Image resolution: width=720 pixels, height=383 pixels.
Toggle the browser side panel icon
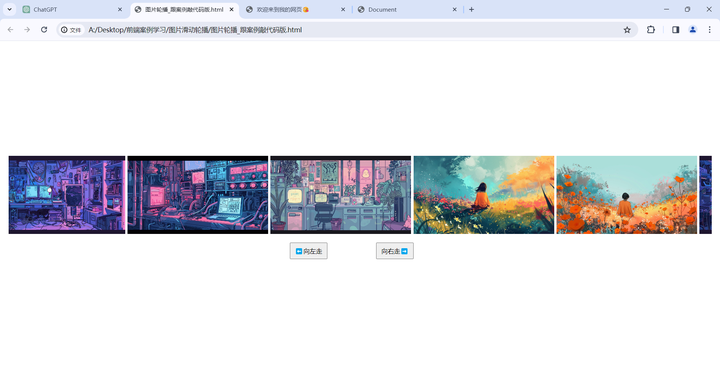pyautogui.click(x=675, y=30)
